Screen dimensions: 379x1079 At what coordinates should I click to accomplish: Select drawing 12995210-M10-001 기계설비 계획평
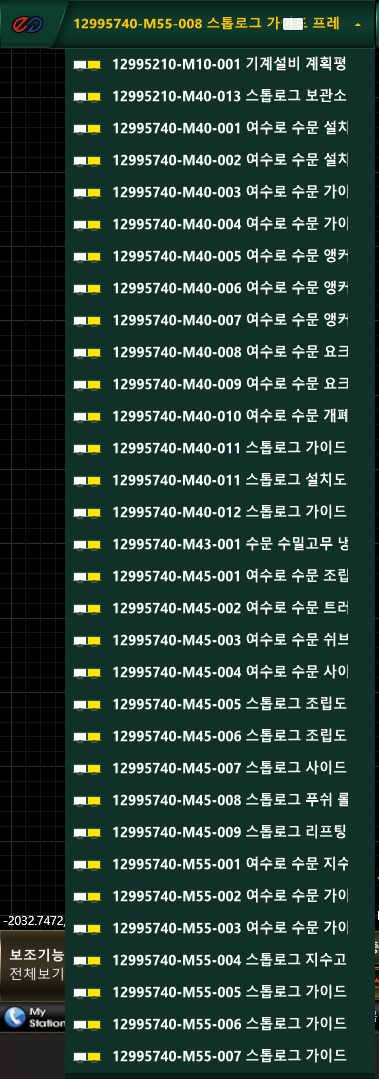point(219,64)
